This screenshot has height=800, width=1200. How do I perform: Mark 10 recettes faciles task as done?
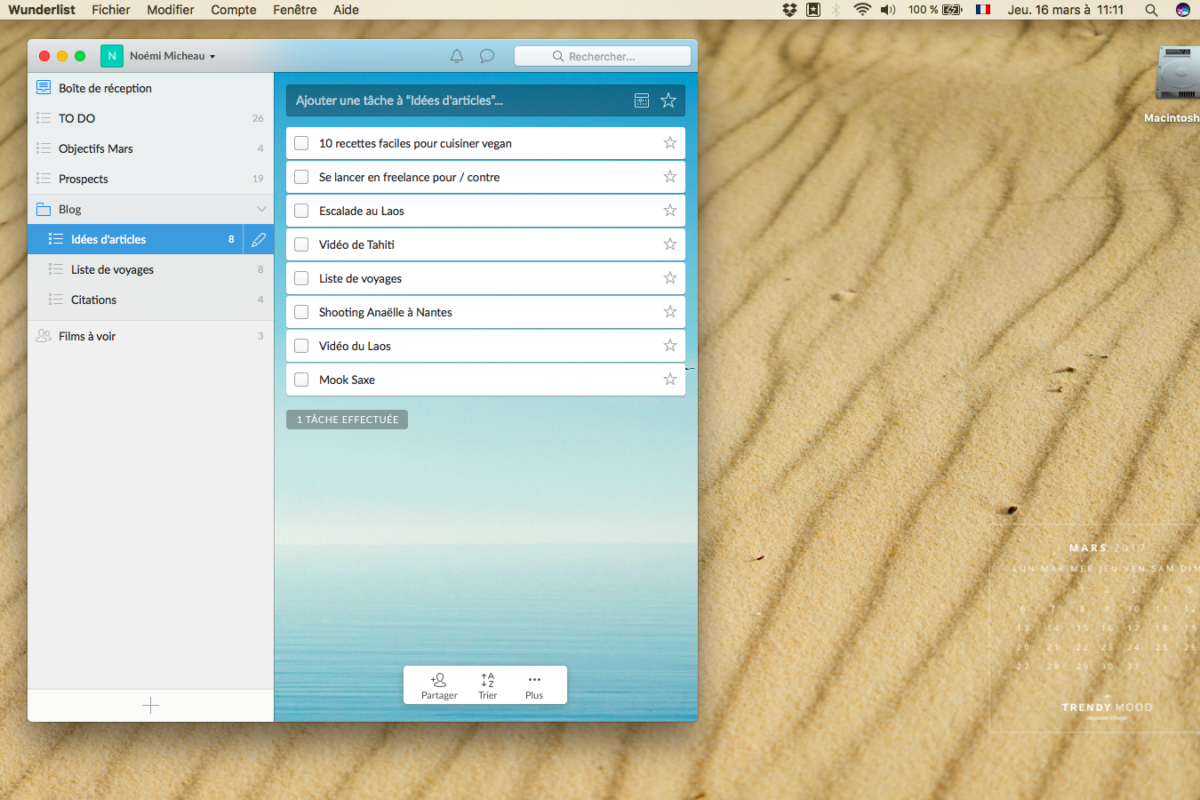[x=301, y=143]
